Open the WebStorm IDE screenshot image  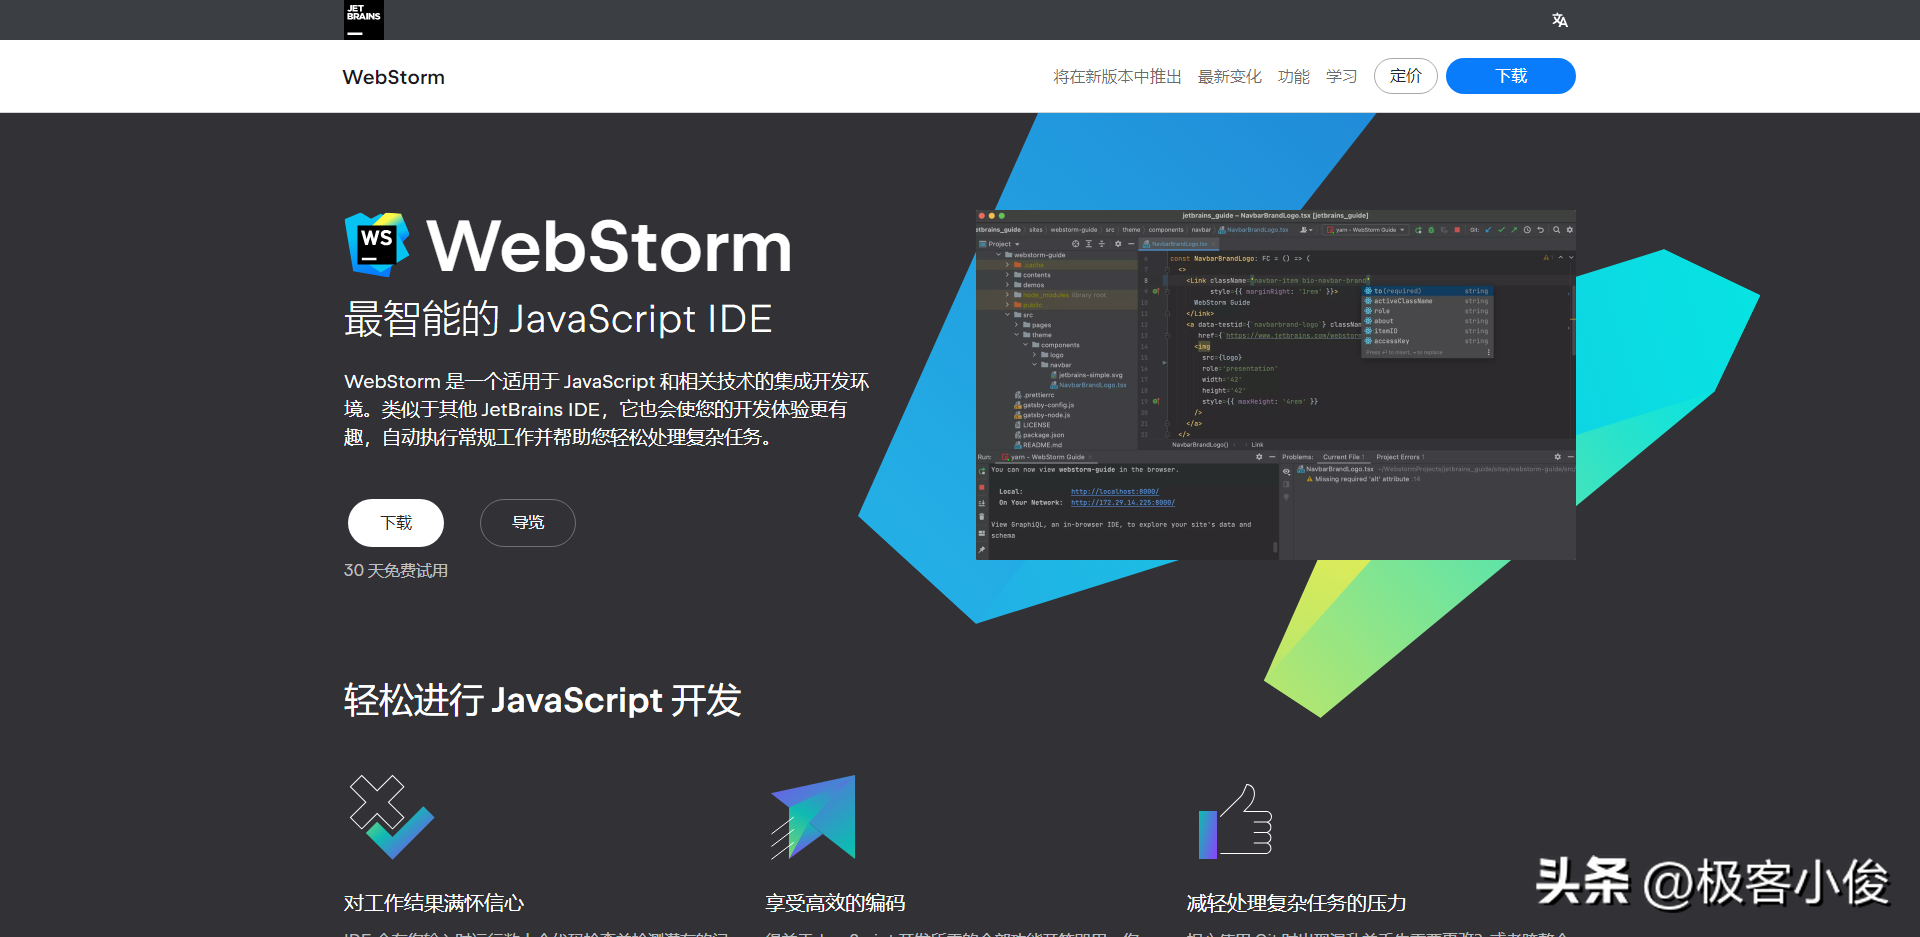(1276, 385)
